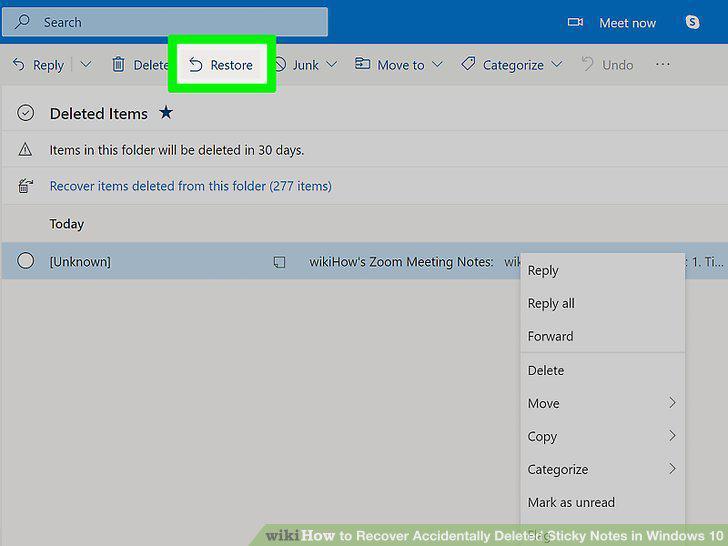This screenshot has width=728, height=546.
Task: Click the Delete trash can icon
Action: (x=118, y=65)
